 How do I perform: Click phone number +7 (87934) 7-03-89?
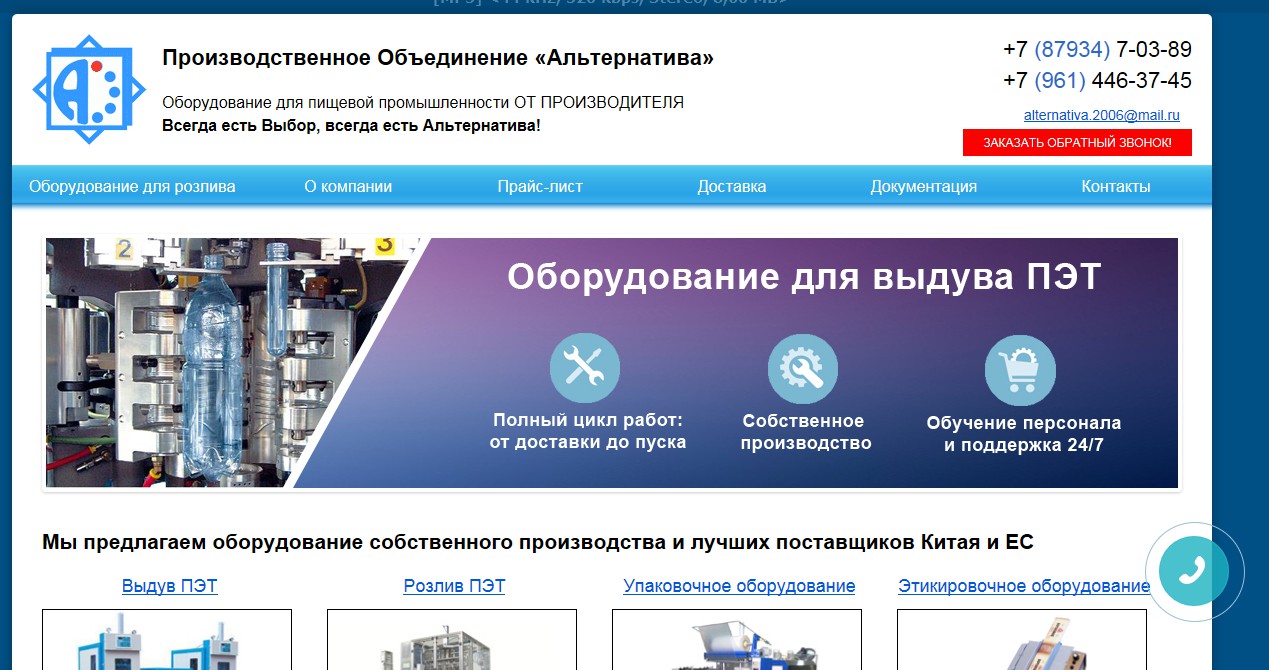click(x=1097, y=49)
